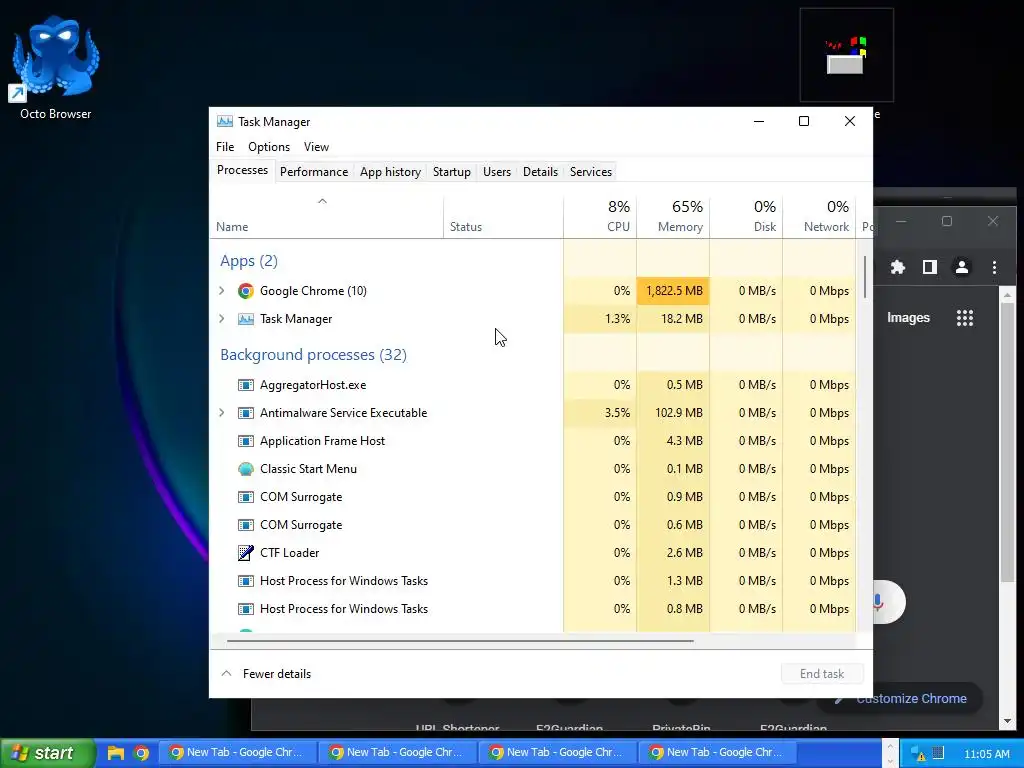Open the Images link in Chrome

908,318
